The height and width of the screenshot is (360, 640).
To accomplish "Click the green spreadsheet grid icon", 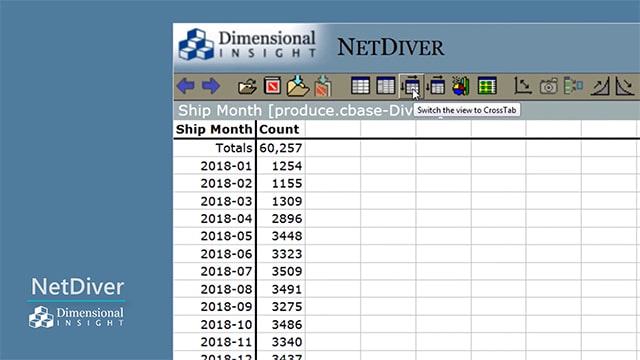I will (x=487, y=86).
